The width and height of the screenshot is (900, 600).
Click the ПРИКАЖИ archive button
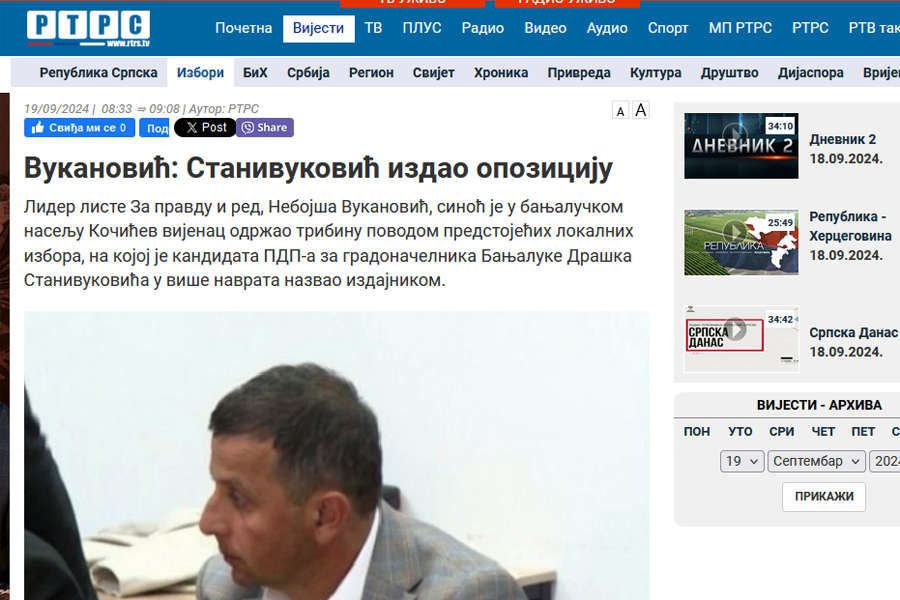point(824,497)
